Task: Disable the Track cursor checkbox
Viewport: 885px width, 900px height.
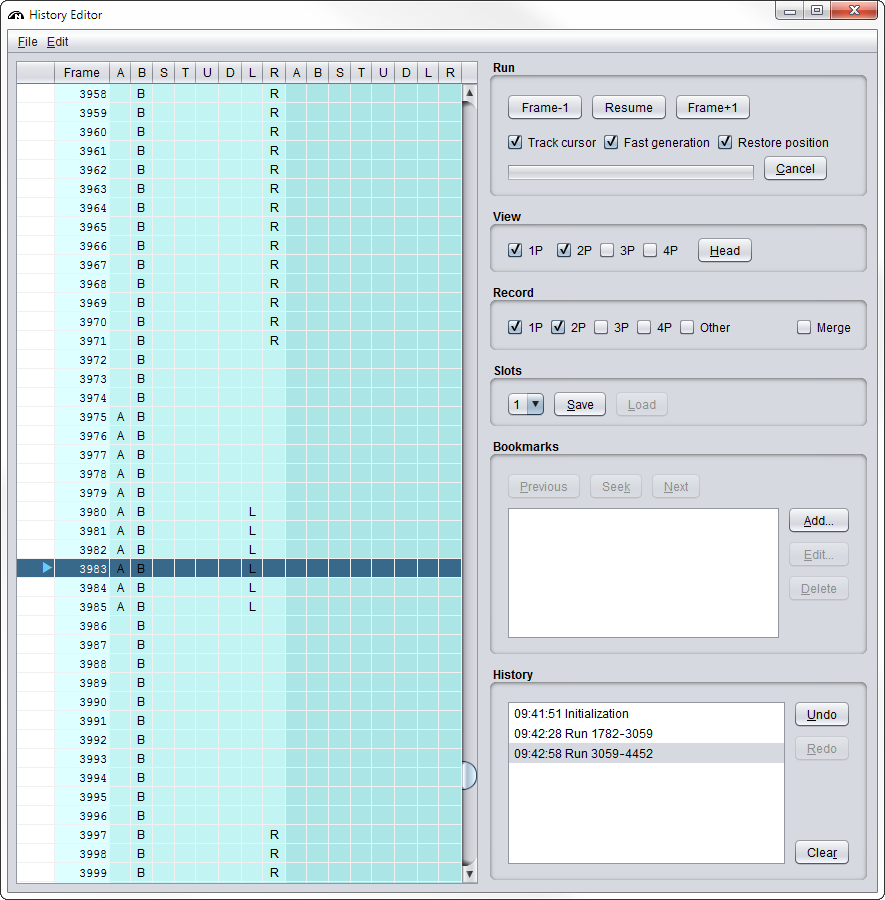Action: pos(516,142)
